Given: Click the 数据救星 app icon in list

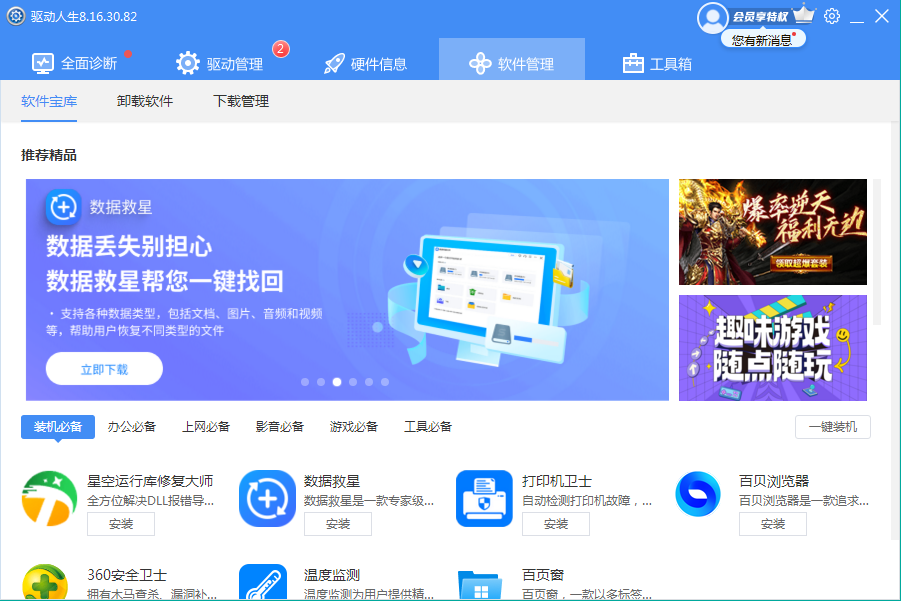Looking at the screenshot, I should pos(267,498).
